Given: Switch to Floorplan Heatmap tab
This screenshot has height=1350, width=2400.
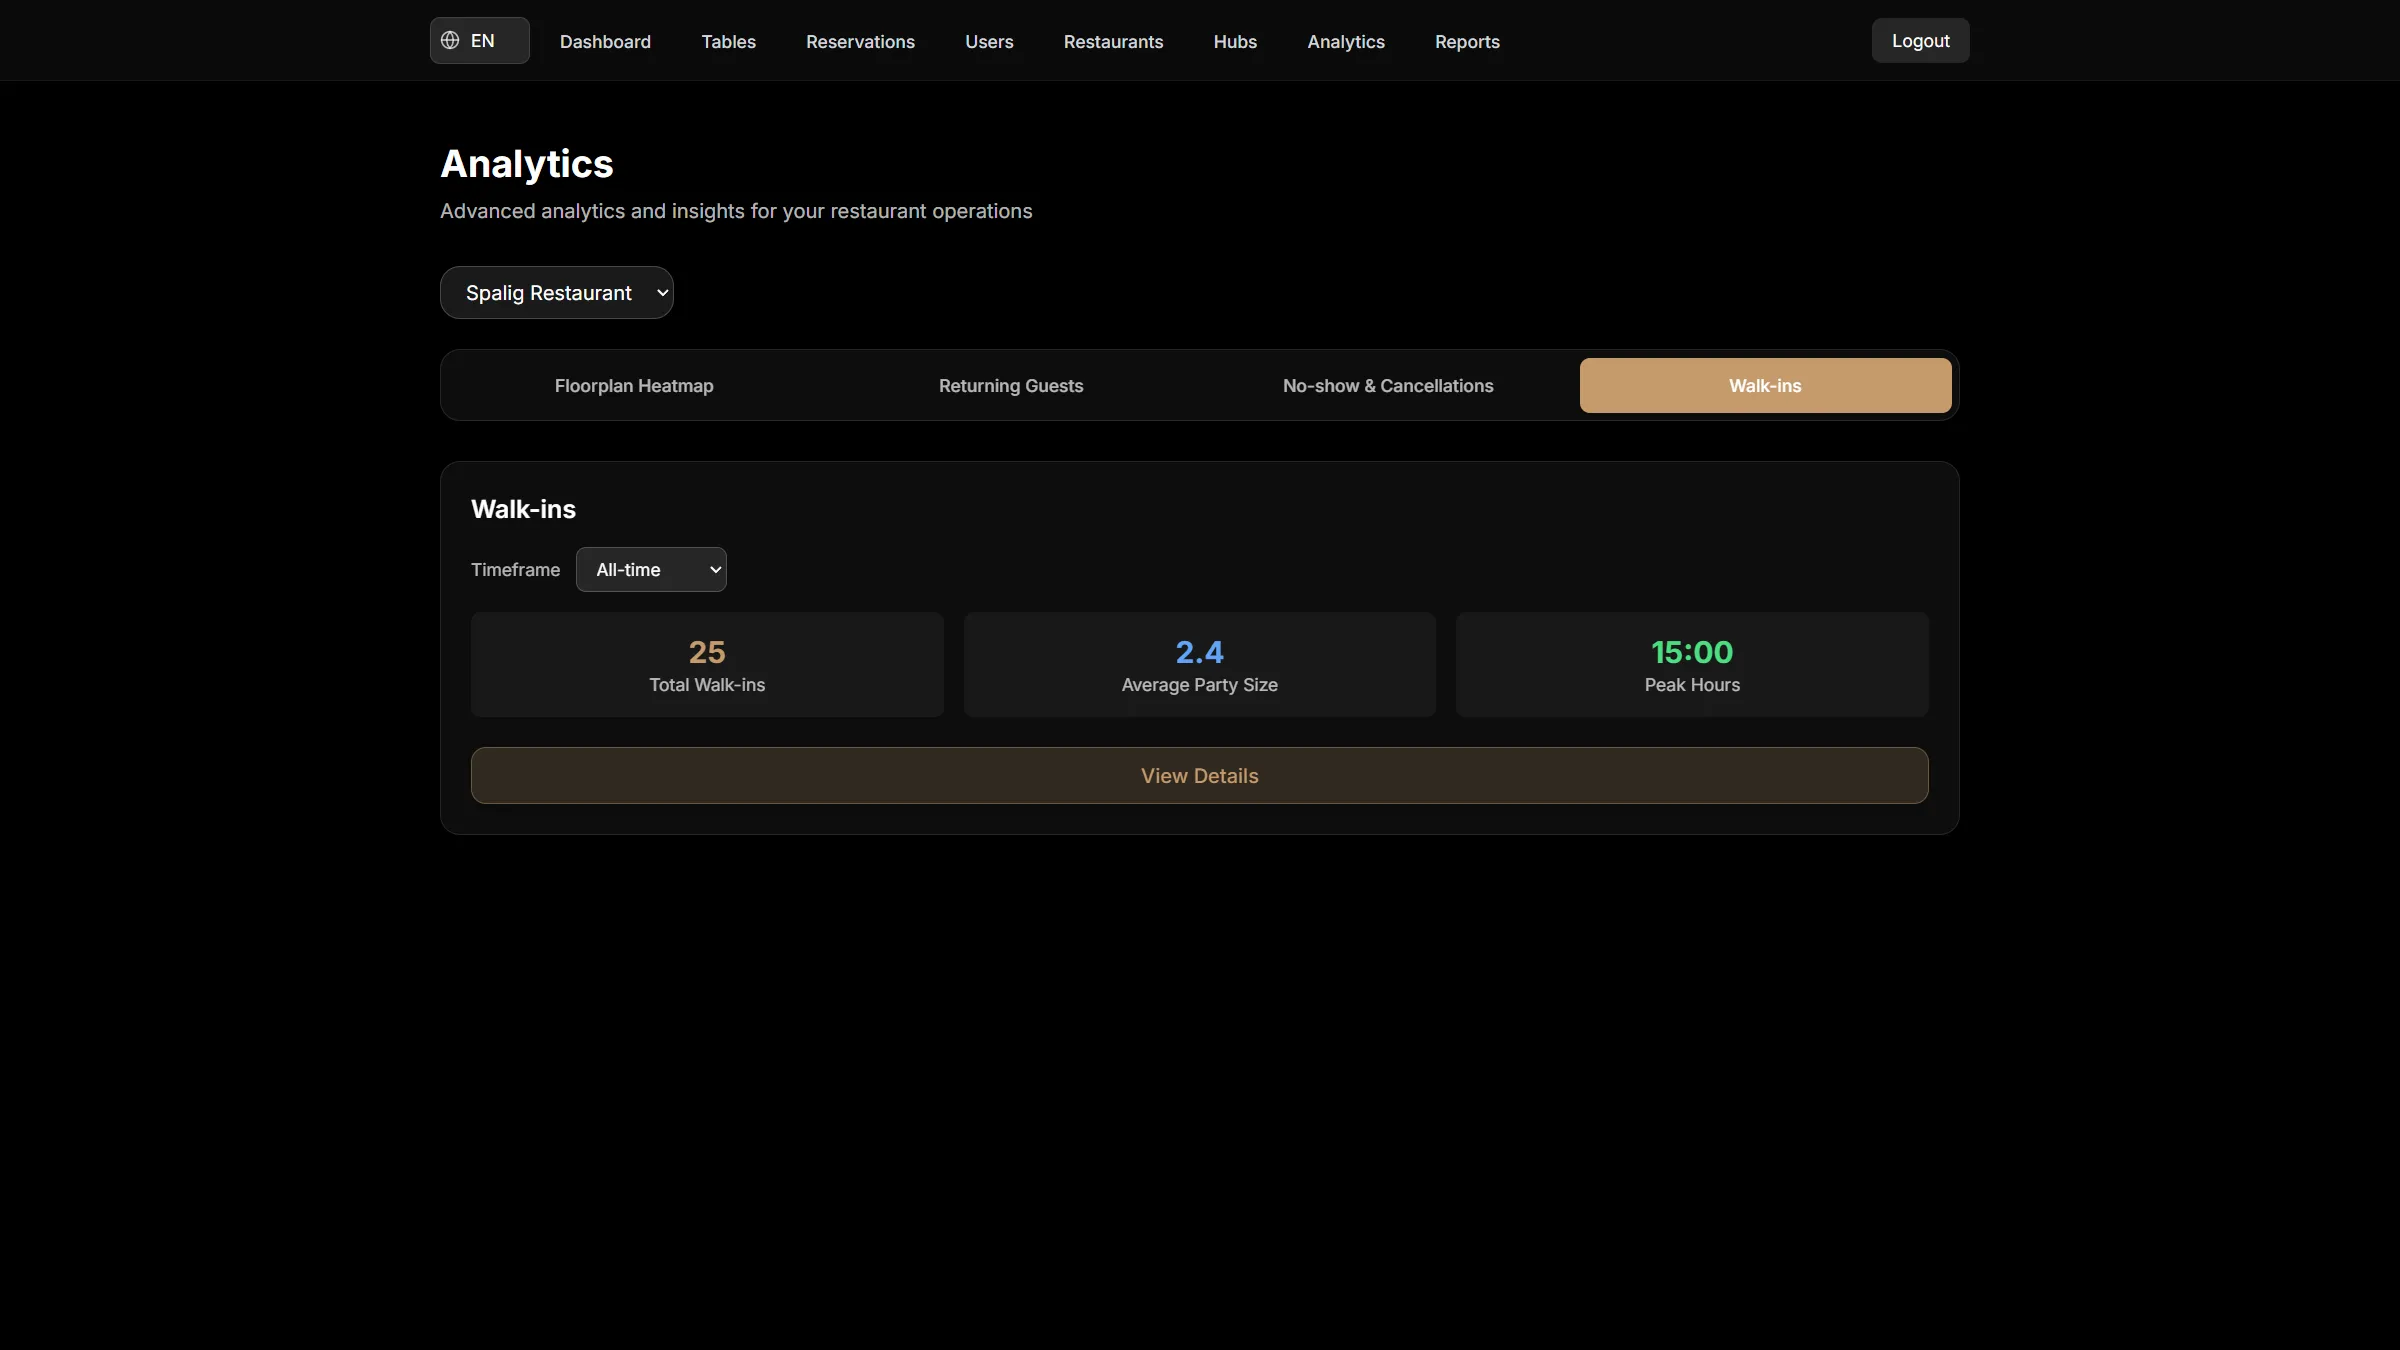Looking at the screenshot, I should (x=634, y=386).
